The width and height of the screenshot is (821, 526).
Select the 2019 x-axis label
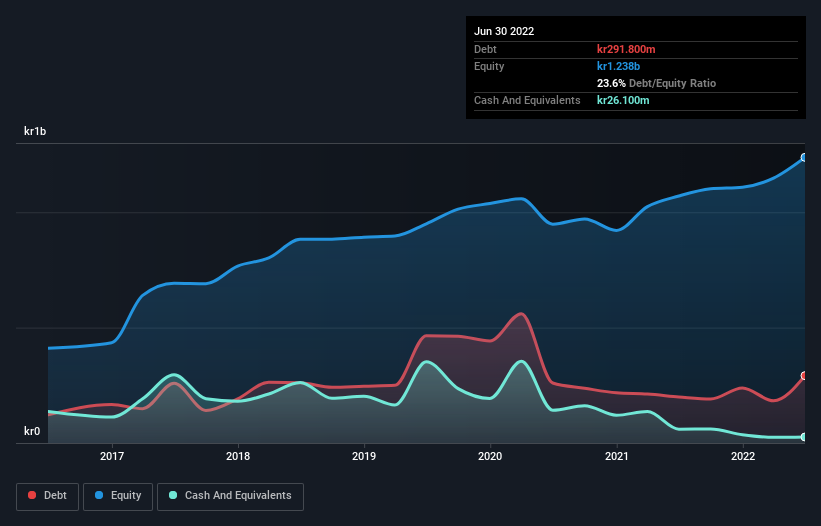click(x=364, y=456)
